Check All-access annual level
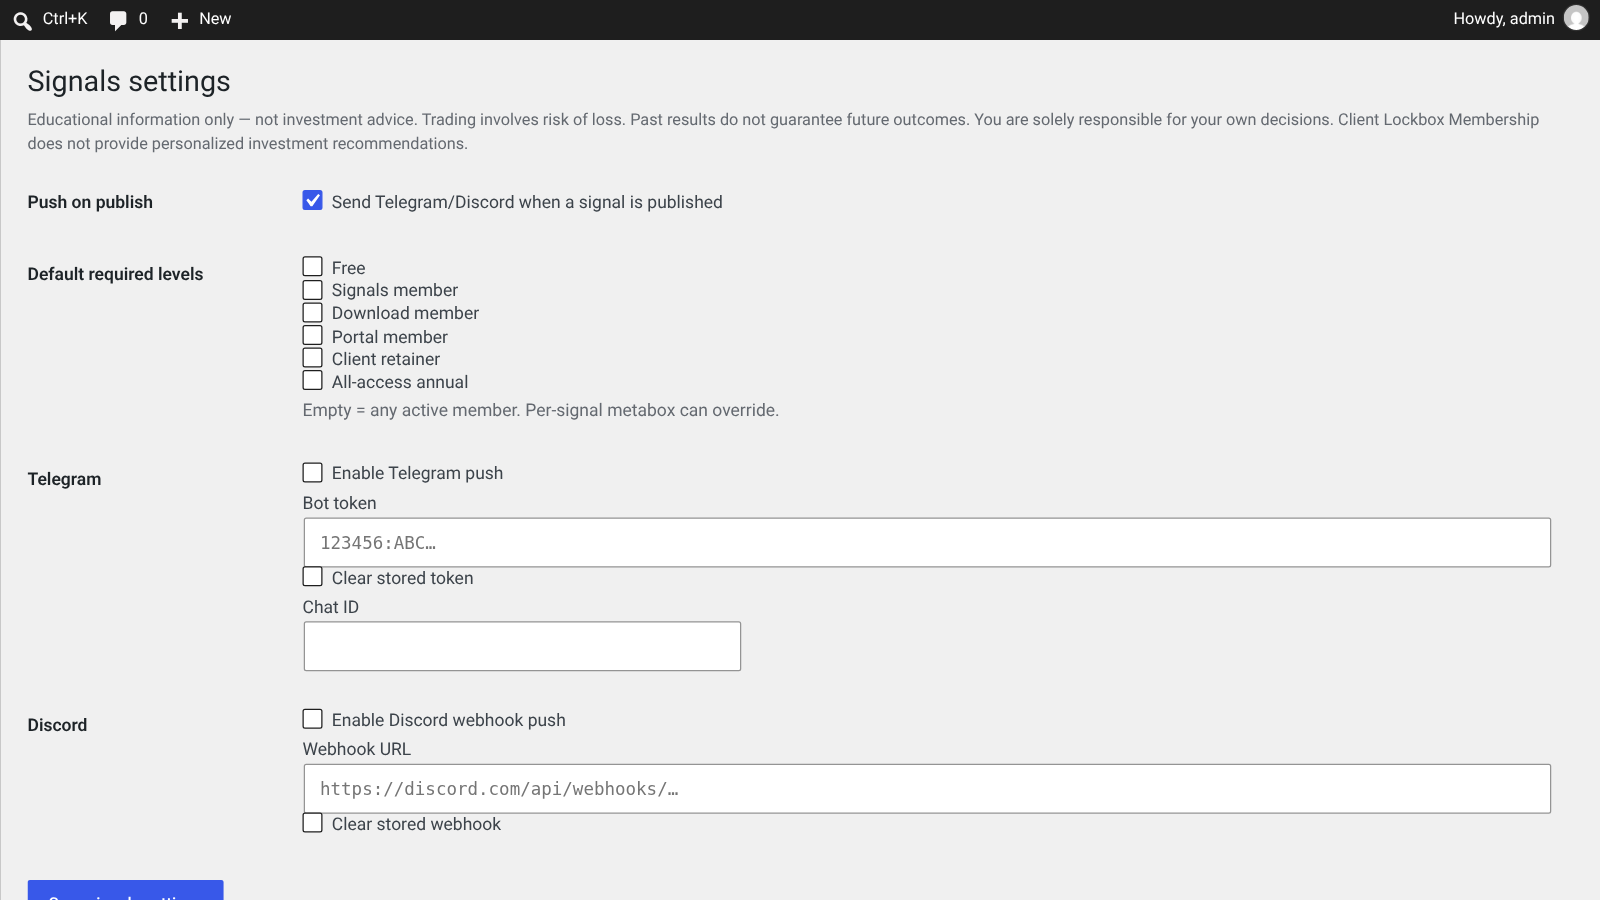The width and height of the screenshot is (1600, 900). (313, 380)
